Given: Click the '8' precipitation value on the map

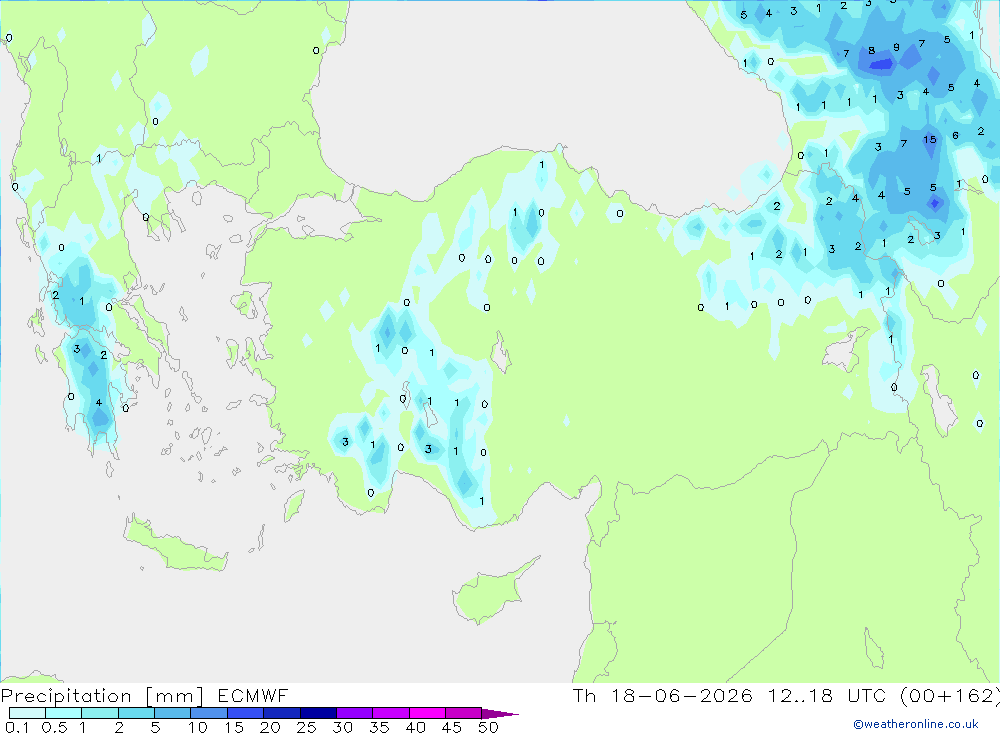Looking at the screenshot, I should click(872, 50).
